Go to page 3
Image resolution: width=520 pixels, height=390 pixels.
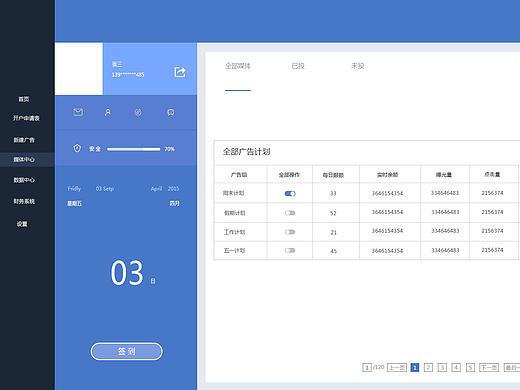442,367
